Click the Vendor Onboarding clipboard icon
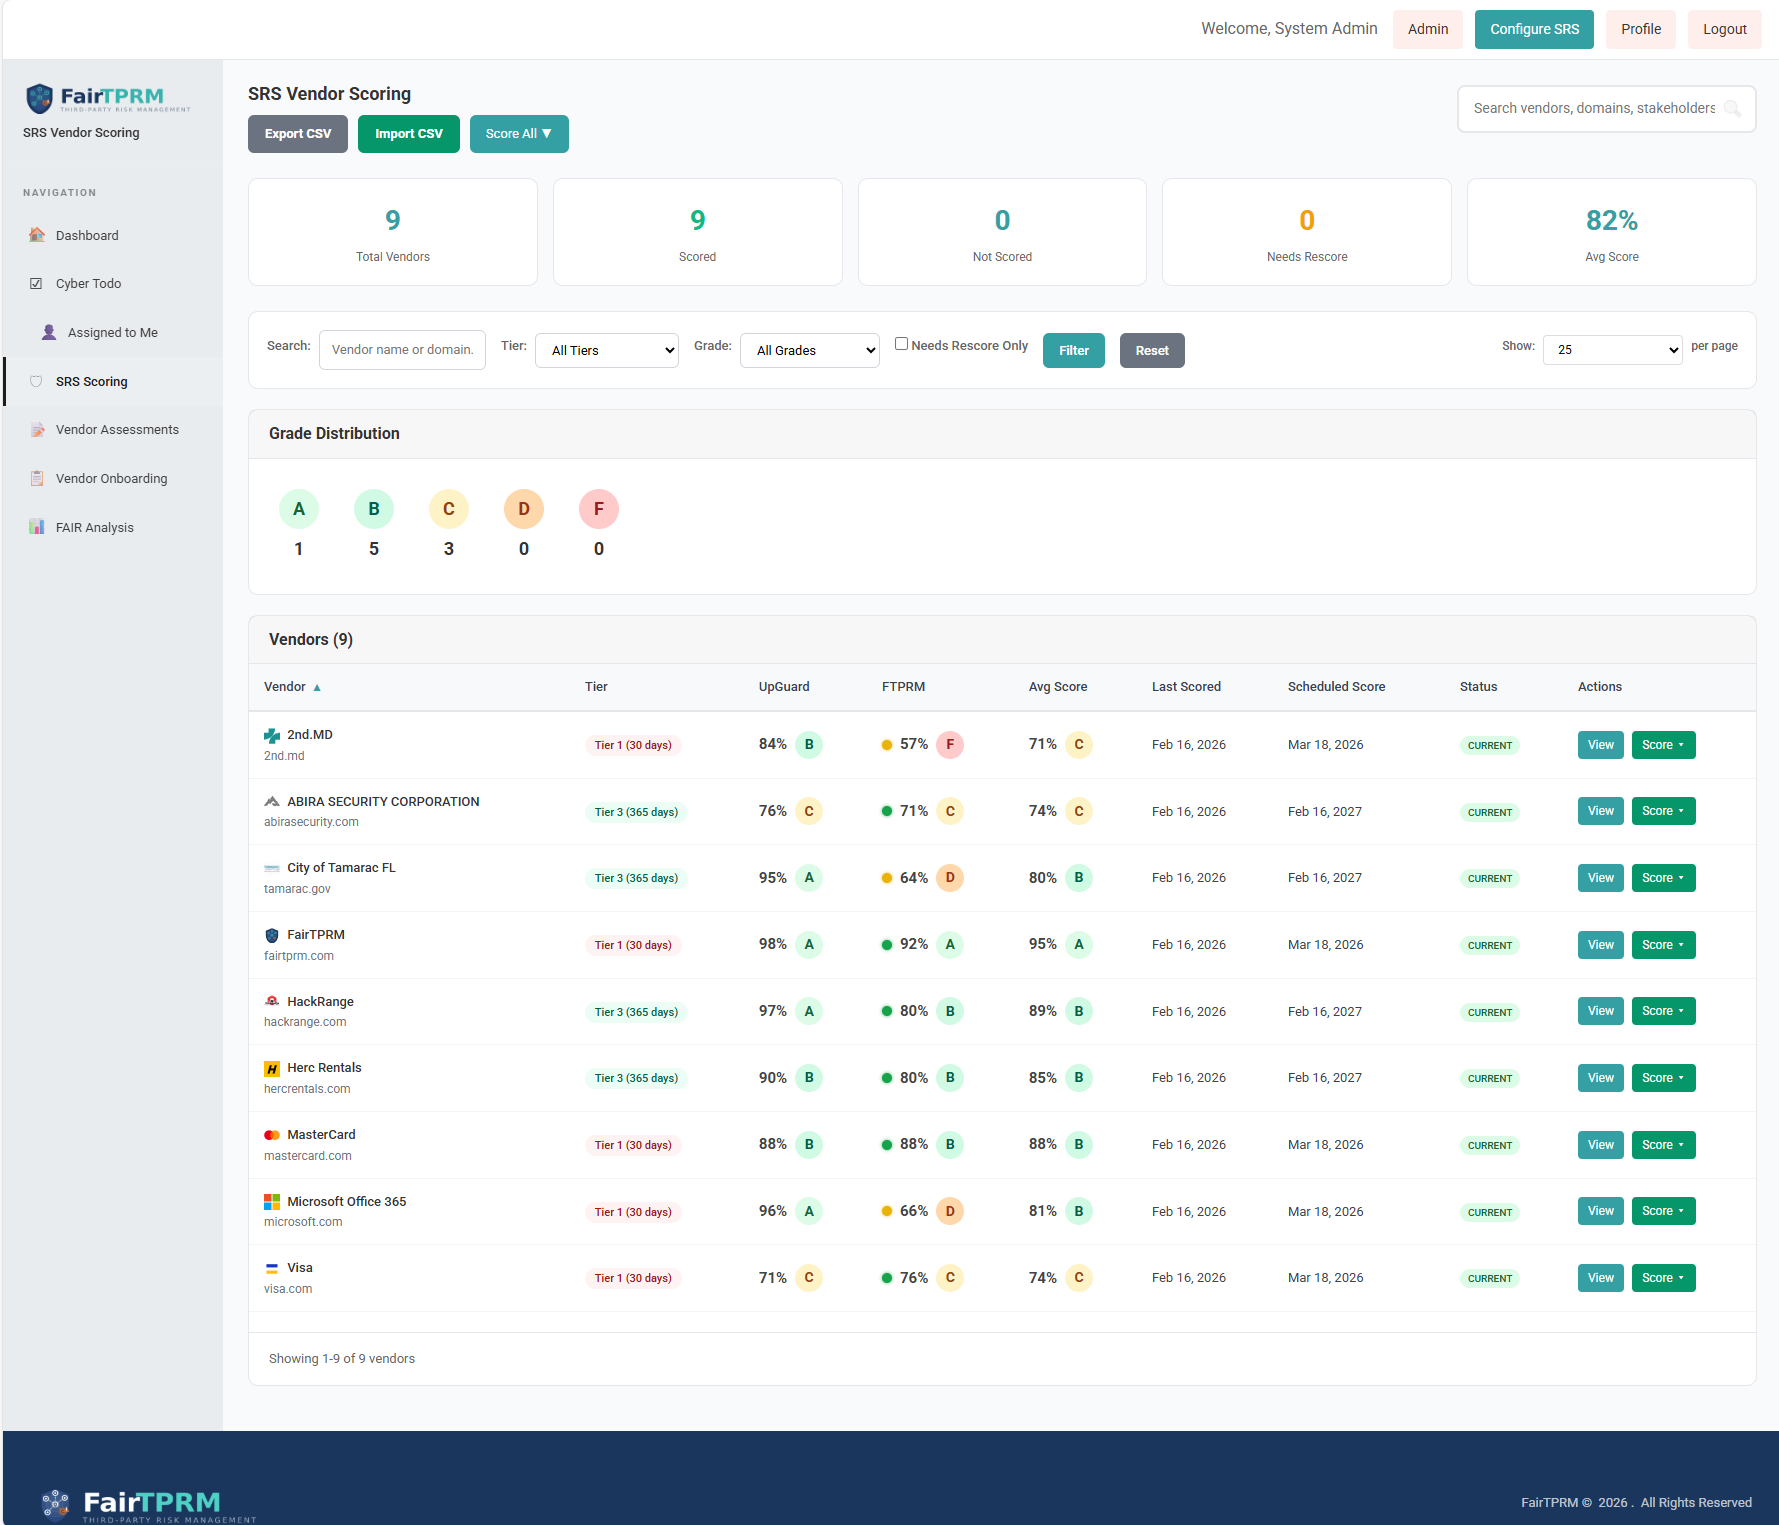This screenshot has width=1779, height=1525. pos(37,478)
